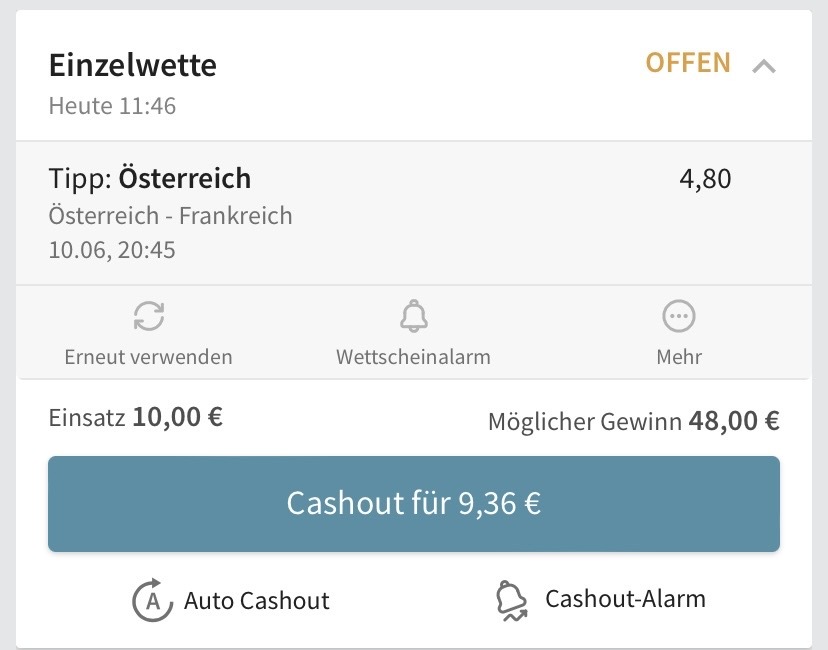Screen dimensions: 828x650
Task: Select the Auto Cashout label
Action: (x=257, y=600)
